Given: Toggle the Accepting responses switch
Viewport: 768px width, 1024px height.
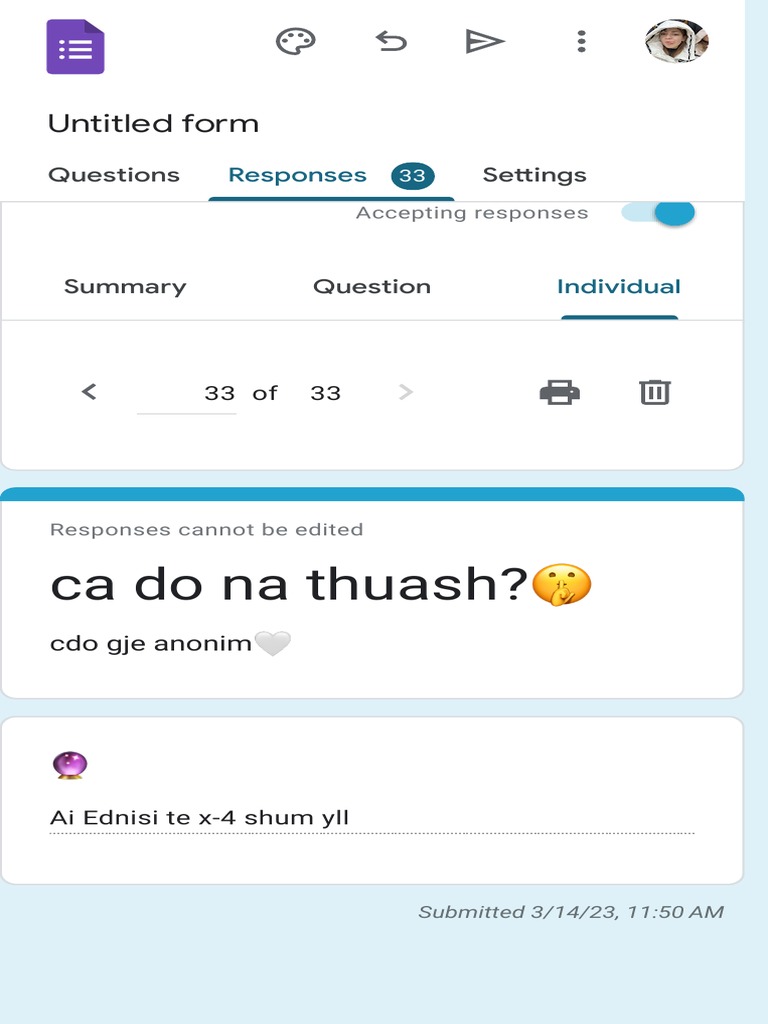Looking at the screenshot, I should coord(659,212).
